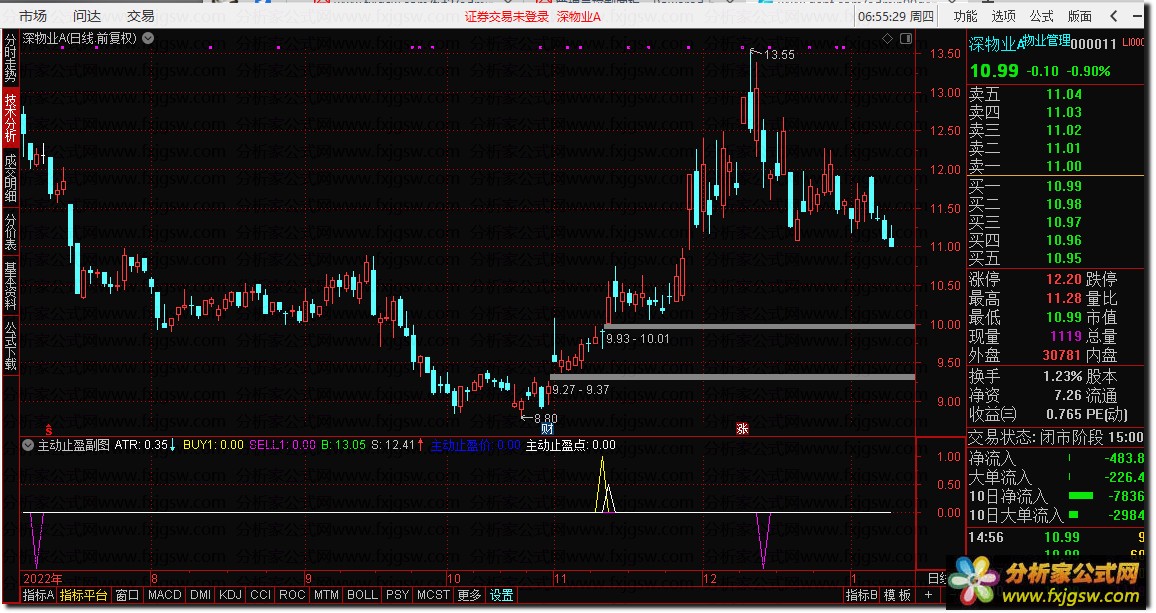1156x613 pixels.
Task: Switch to the 基本资料 side tab
Action: click(x=10, y=285)
